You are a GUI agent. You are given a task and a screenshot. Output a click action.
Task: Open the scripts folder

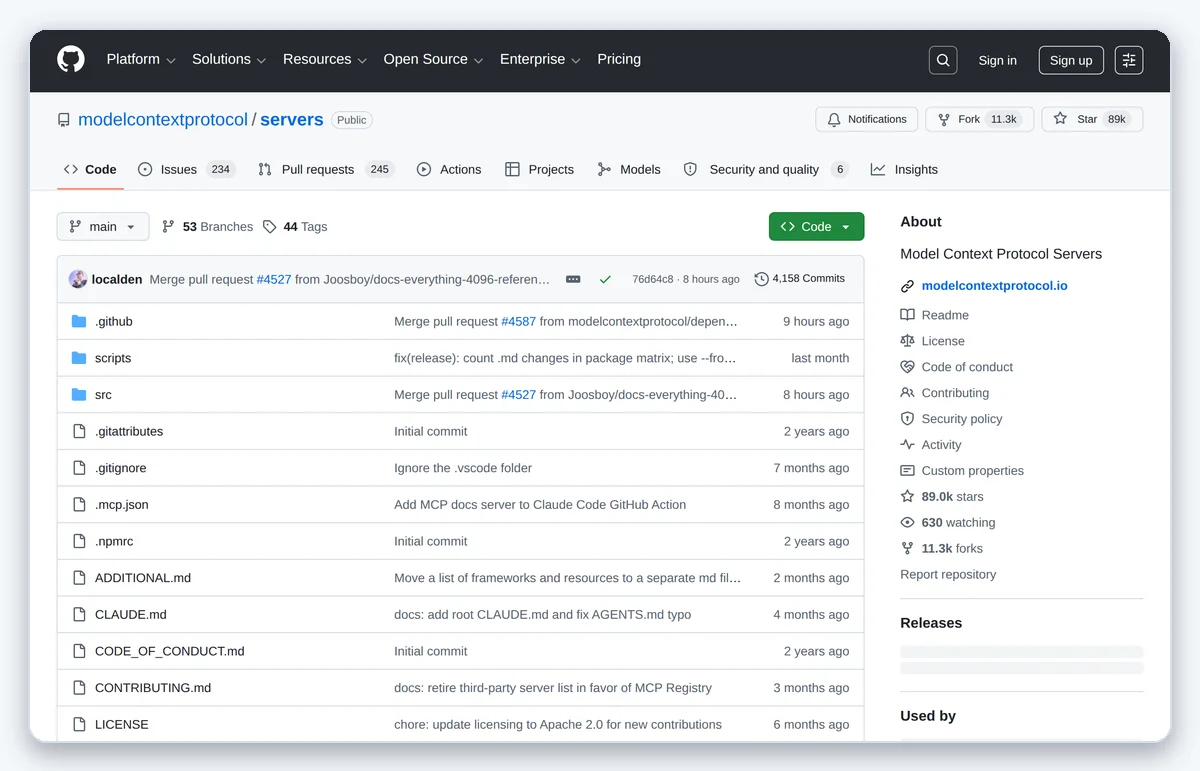(113, 358)
